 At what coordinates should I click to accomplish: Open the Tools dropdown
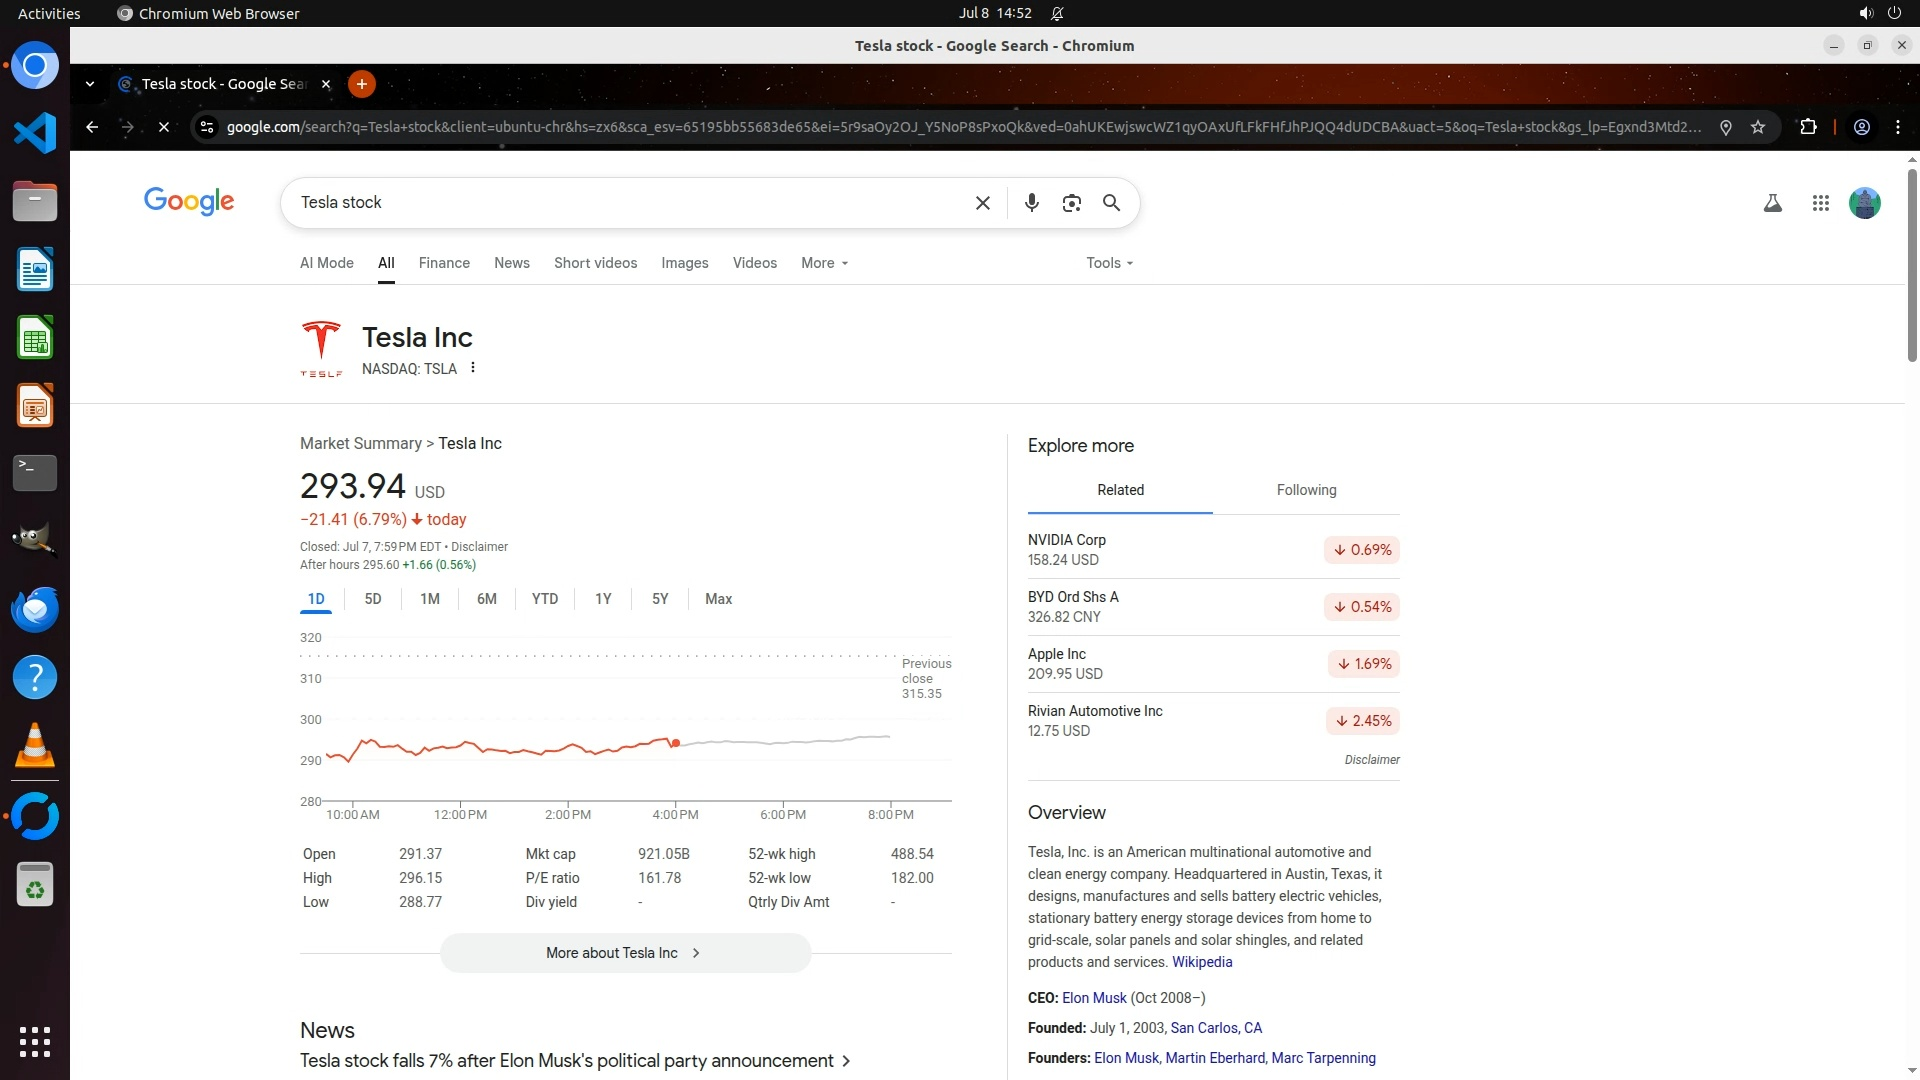click(1109, 263)
